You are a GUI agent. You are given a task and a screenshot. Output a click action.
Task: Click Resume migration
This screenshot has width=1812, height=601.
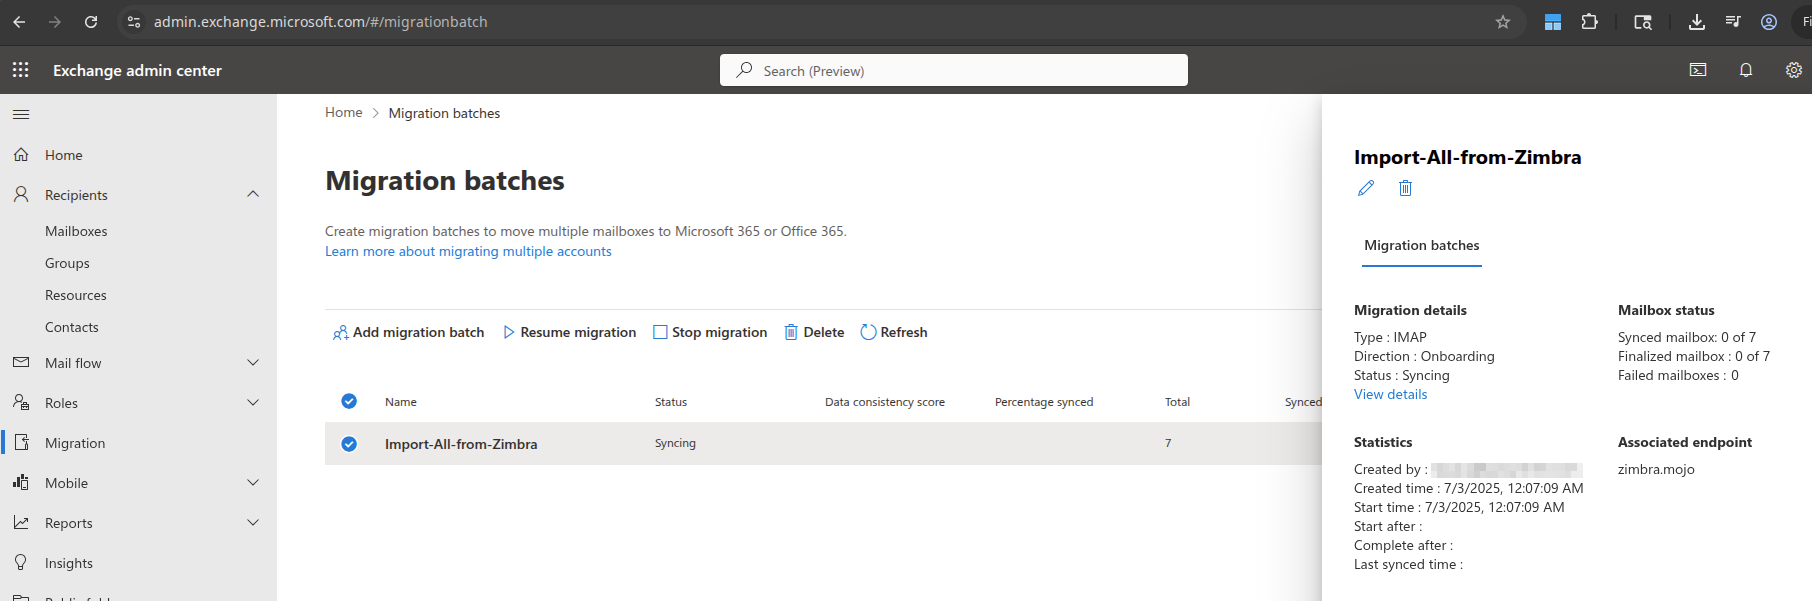(569, 332)
